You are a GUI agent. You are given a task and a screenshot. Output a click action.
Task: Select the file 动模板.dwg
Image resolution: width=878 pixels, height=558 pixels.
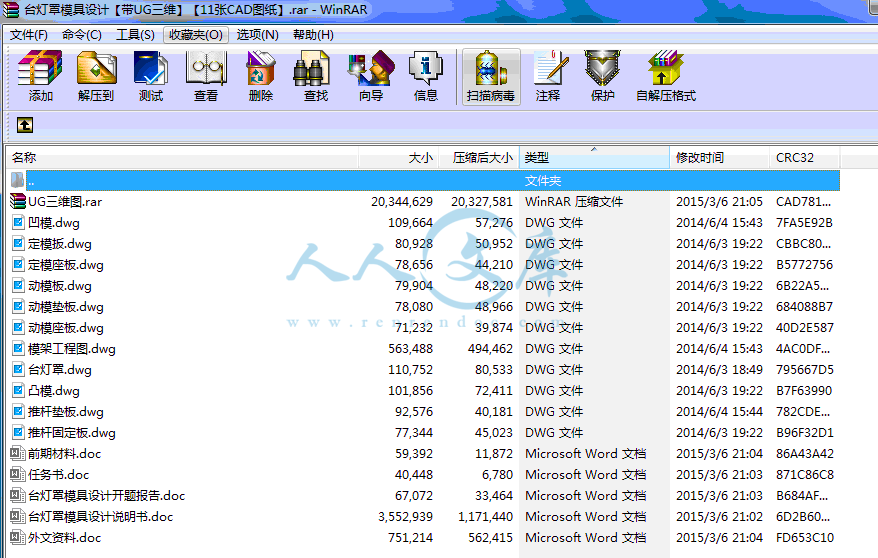[60, 286]
